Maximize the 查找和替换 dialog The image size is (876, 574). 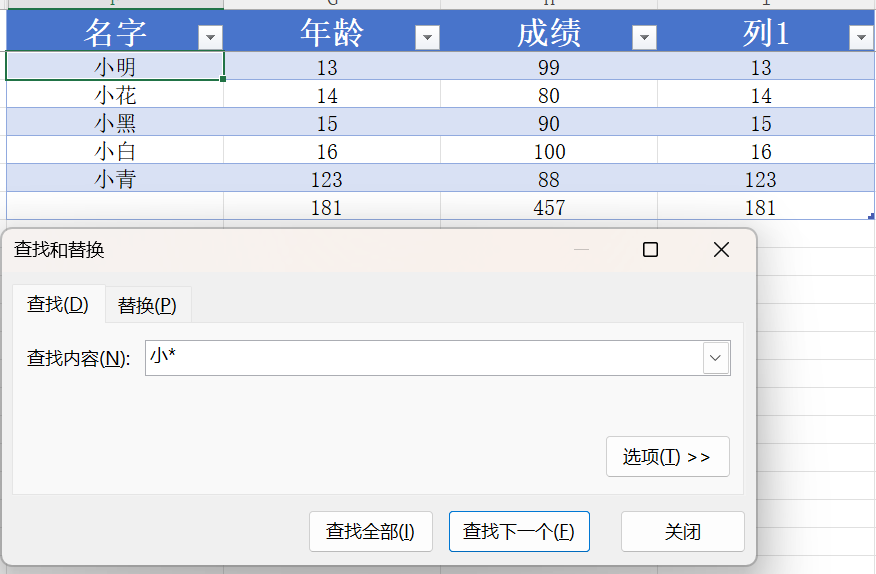[x=650, y=250]
